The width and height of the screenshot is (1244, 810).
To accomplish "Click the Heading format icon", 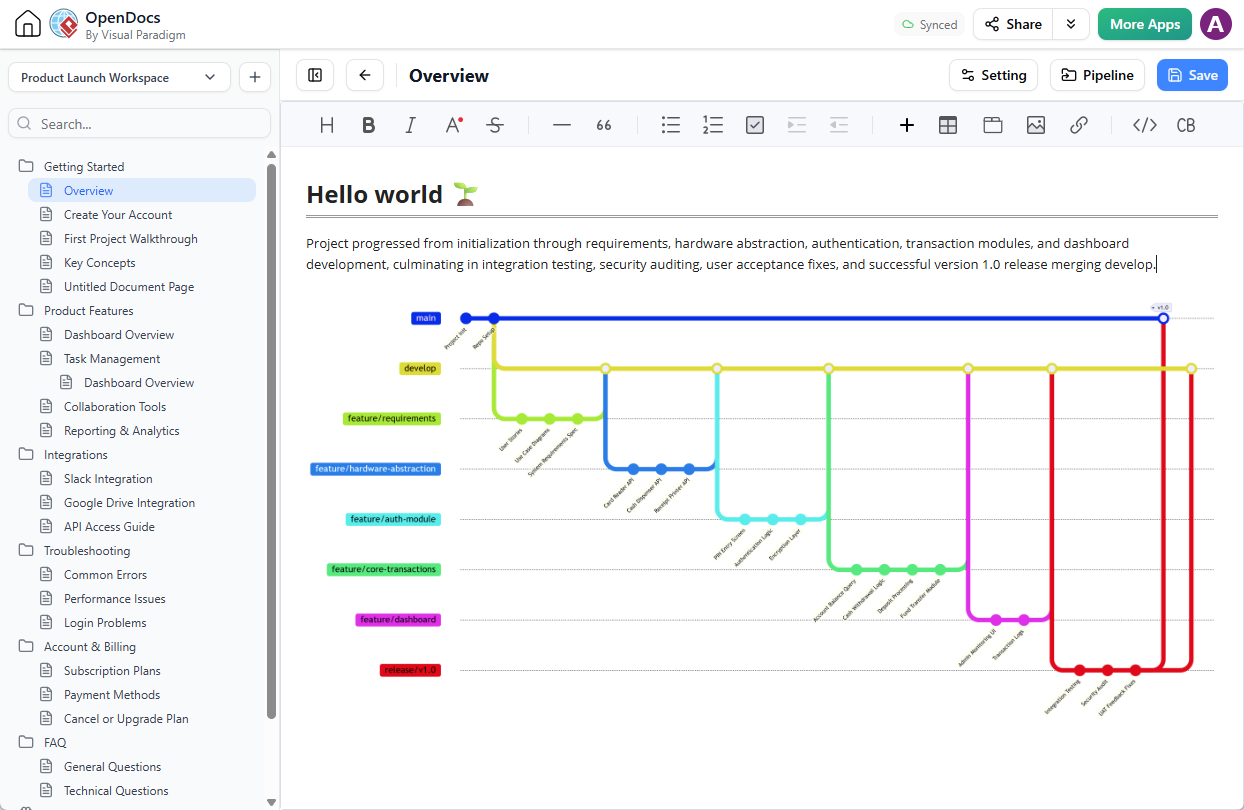I will pyautogui.click(x=327, y=125).
